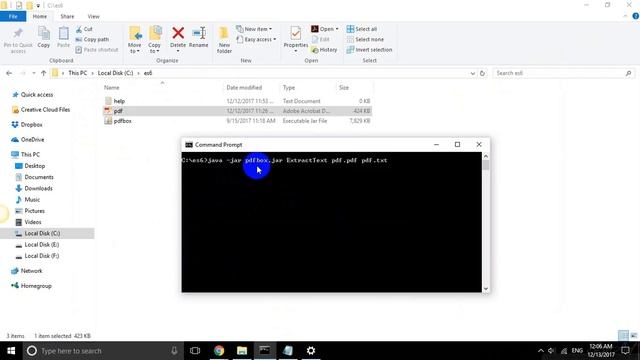The width and height of the screenshot is (640, 360).
Task: Open Pictures folder in sidebar
Action: (x=34, y=211)
